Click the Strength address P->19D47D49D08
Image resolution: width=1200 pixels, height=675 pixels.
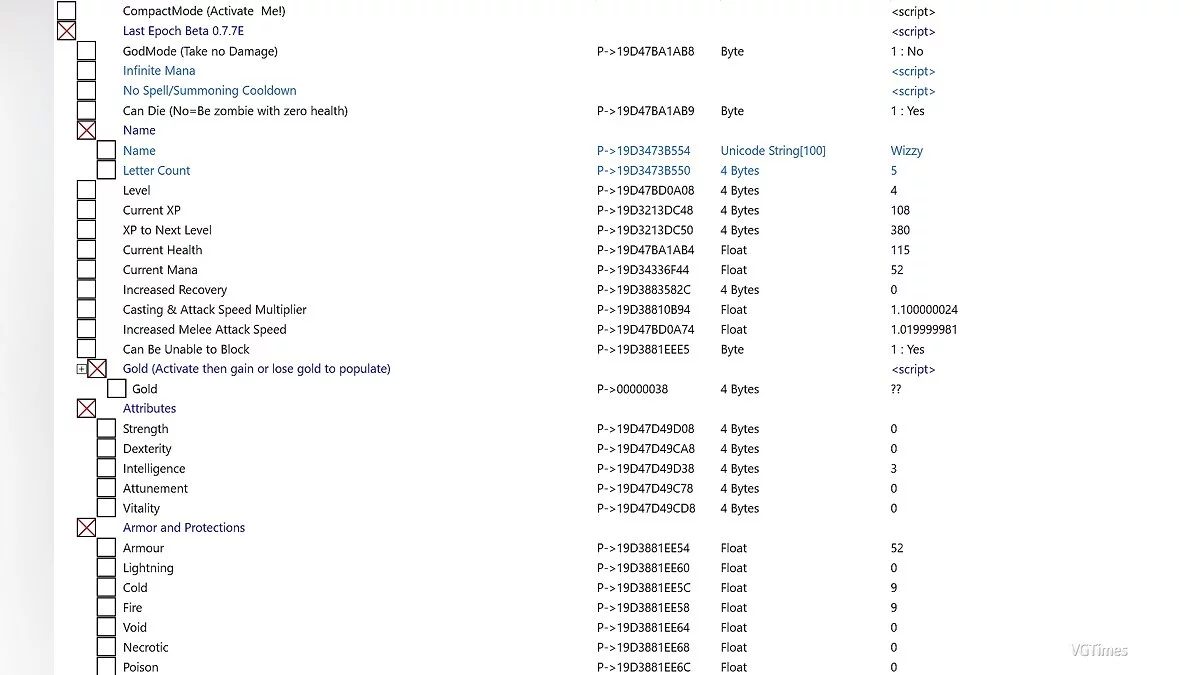645,429
